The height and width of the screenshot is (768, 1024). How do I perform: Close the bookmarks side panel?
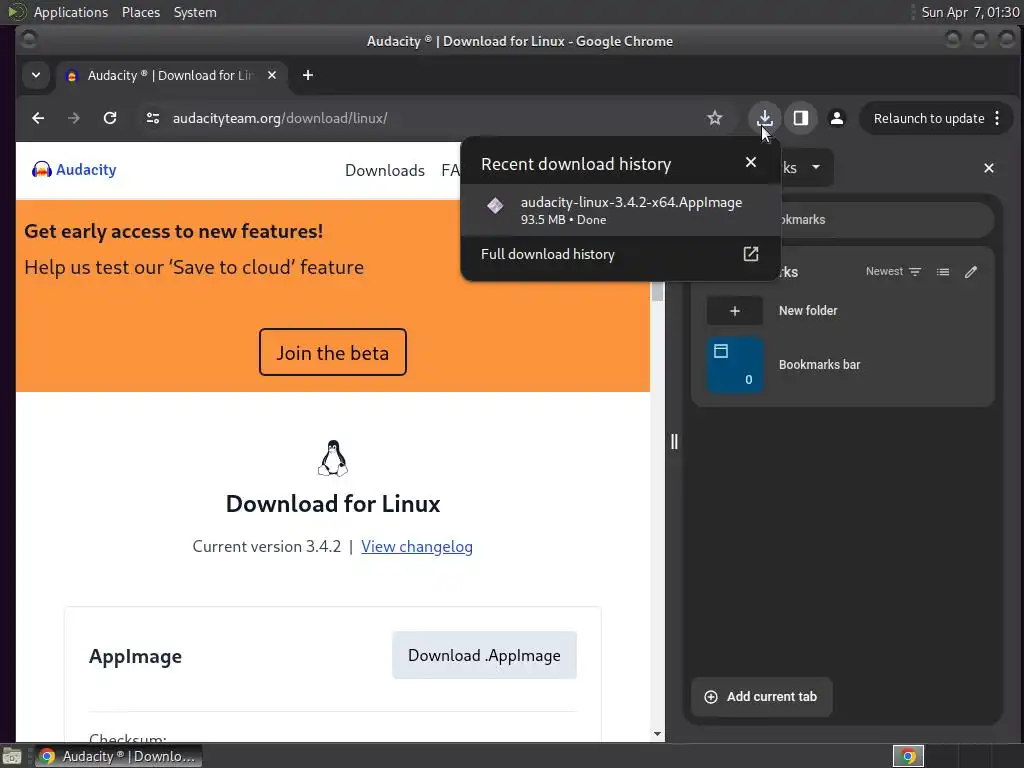[x=989, y=168]
